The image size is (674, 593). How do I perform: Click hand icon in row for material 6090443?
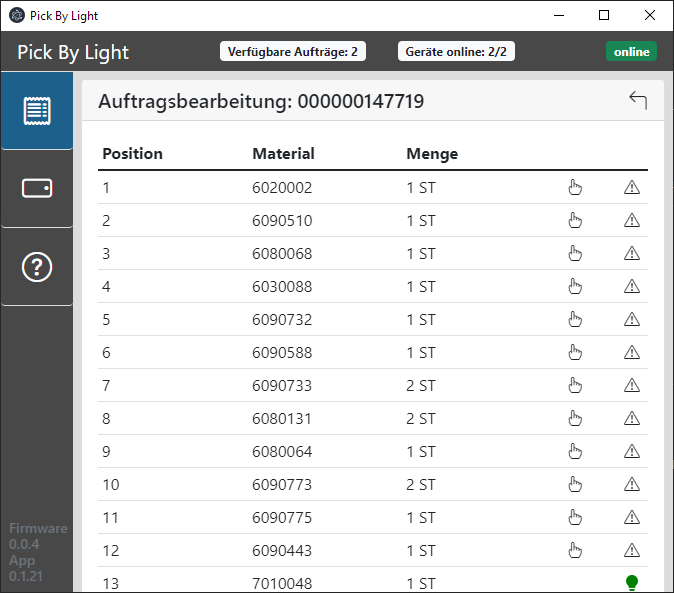click(575, 550)
